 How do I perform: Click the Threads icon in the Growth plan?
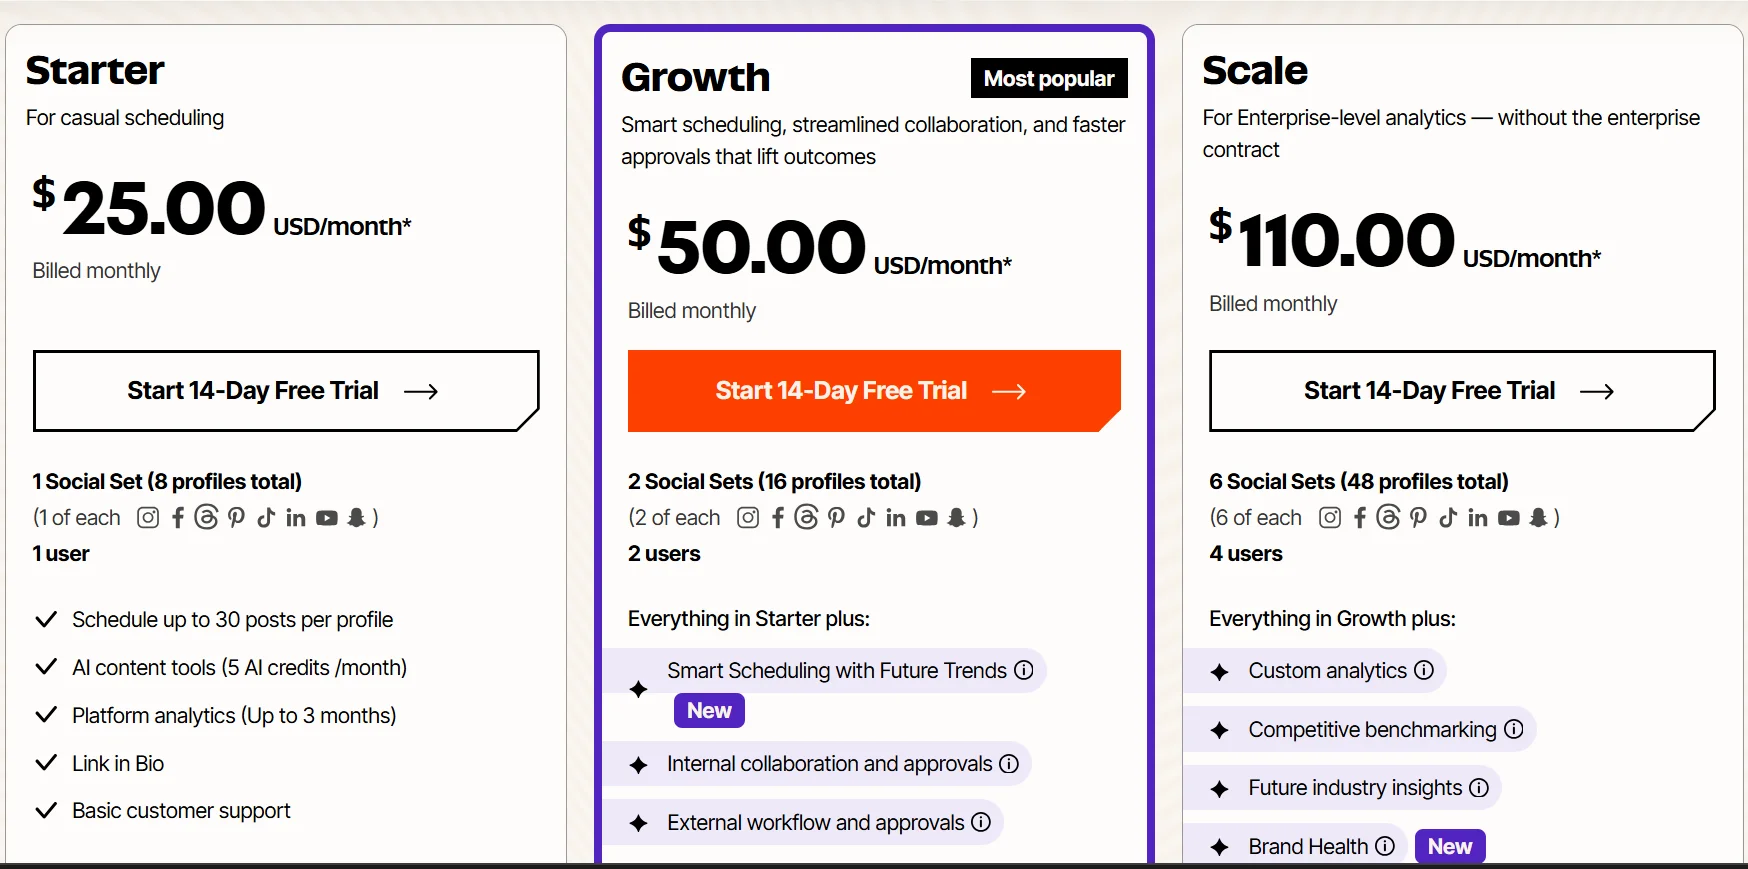(806, 517)
